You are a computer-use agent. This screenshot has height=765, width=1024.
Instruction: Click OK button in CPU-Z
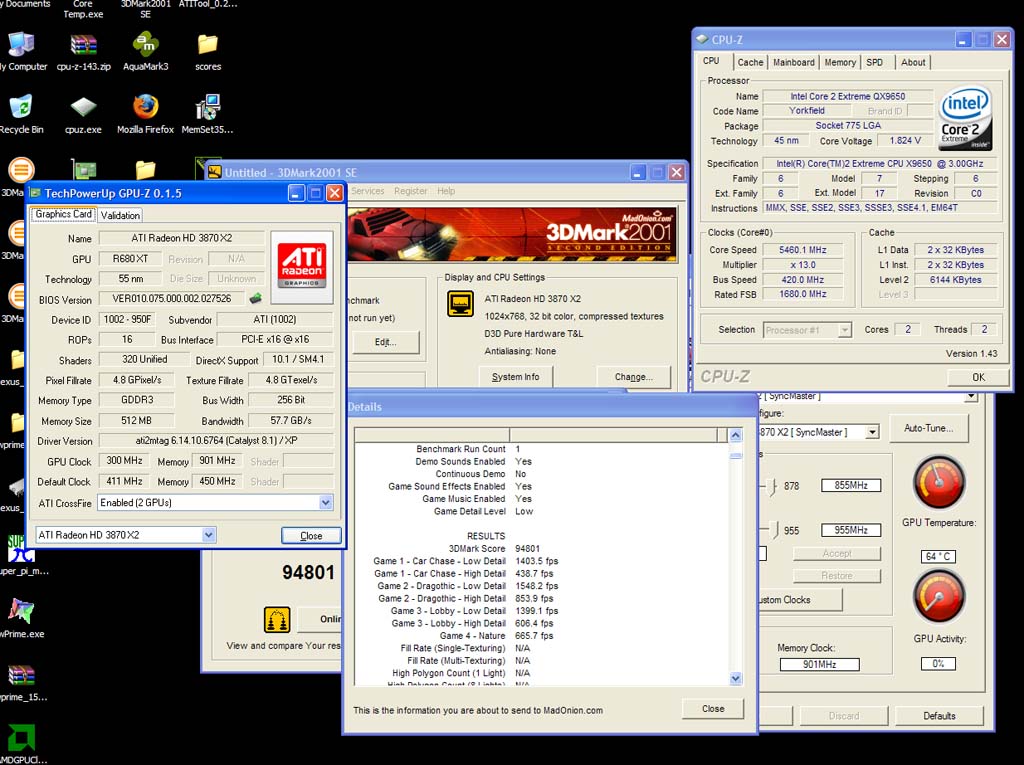point(978,377)
